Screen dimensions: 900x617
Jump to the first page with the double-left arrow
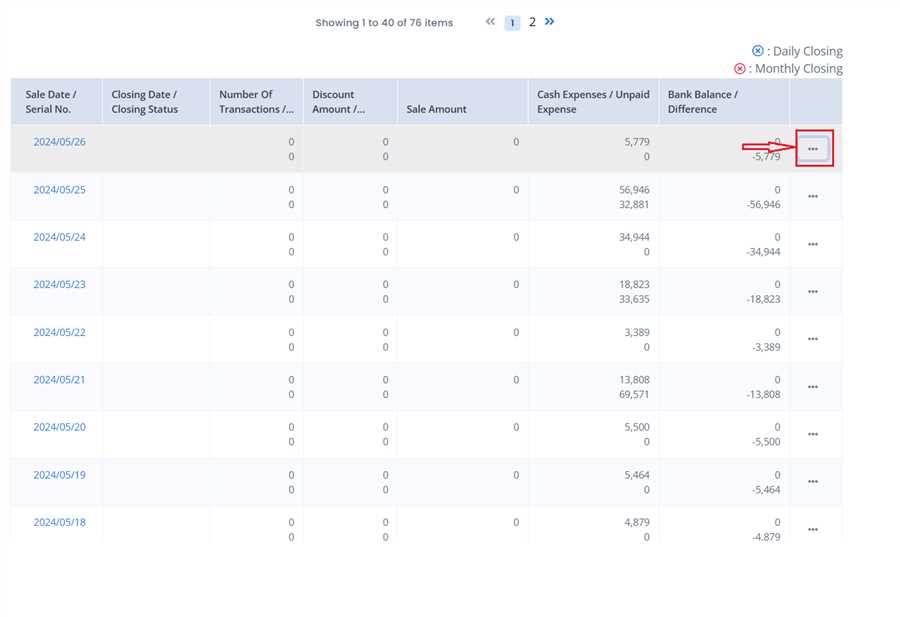pos(490,21)
